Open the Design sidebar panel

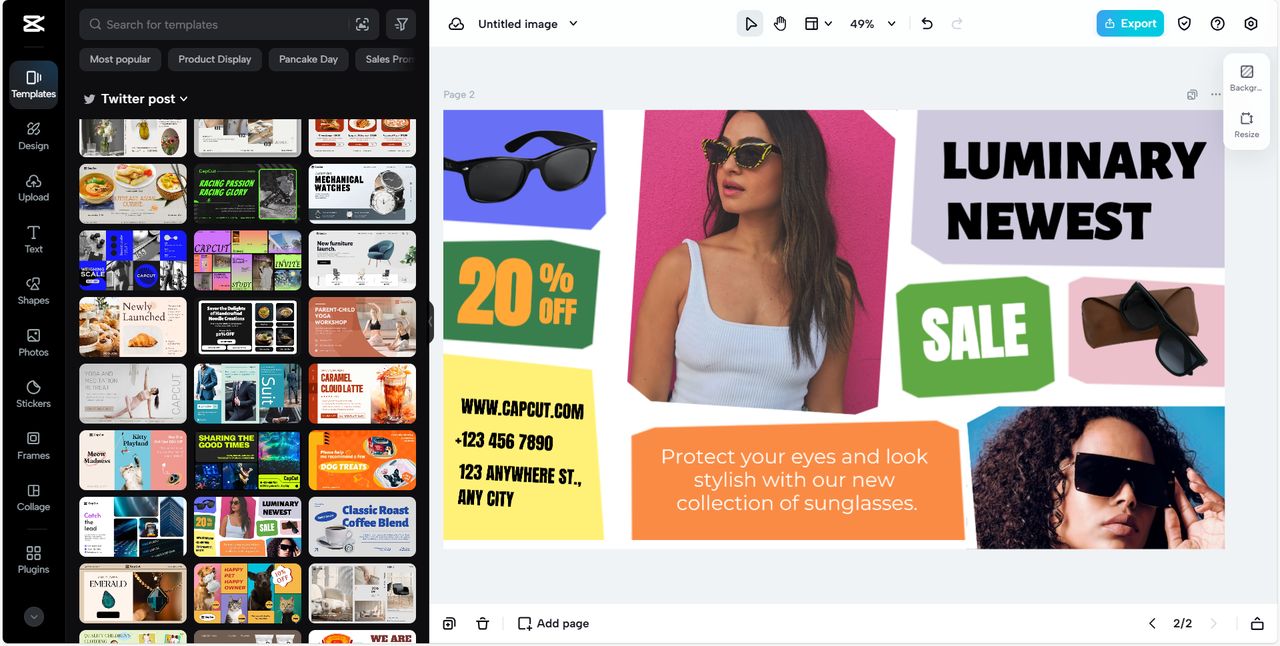coord(33,136)
